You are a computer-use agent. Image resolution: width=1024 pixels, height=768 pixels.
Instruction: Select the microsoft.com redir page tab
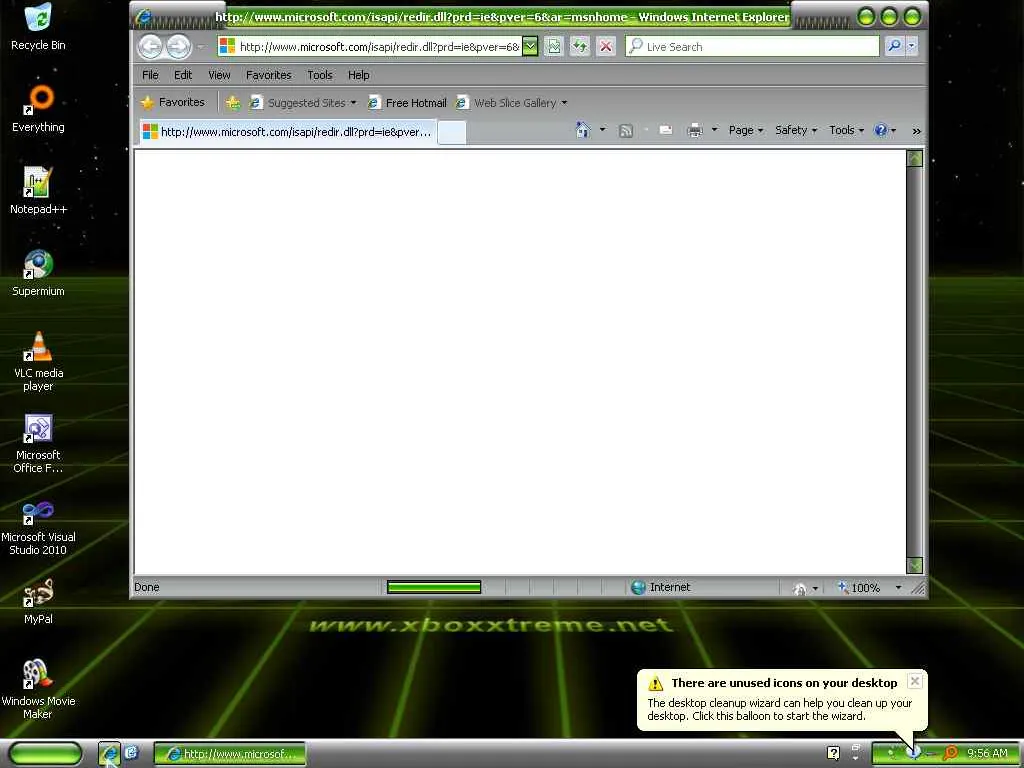(287, 132)
